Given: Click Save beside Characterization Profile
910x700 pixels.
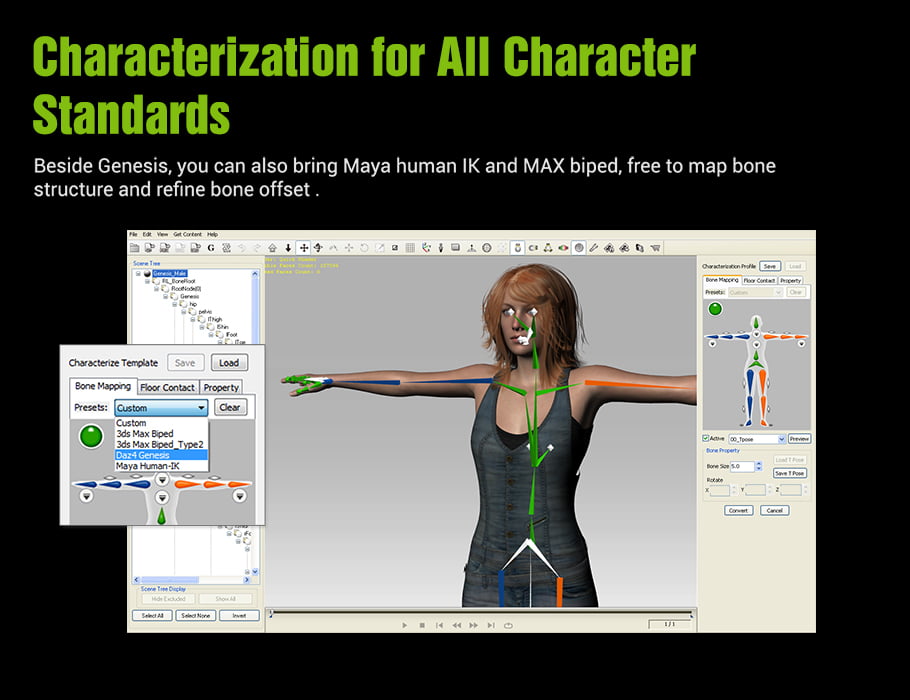Looking at the screenshot, I should coord(770,266).
